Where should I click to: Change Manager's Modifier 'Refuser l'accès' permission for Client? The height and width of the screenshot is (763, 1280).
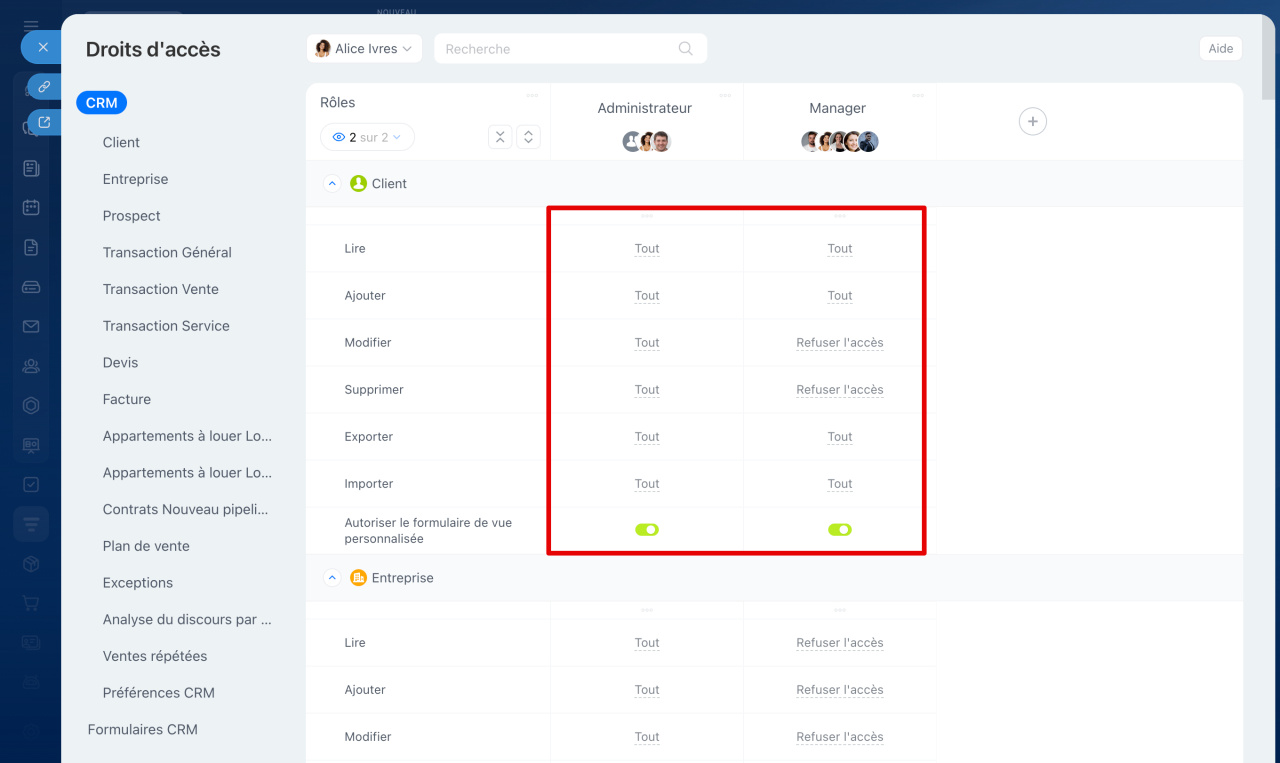(x=840, y=343)
